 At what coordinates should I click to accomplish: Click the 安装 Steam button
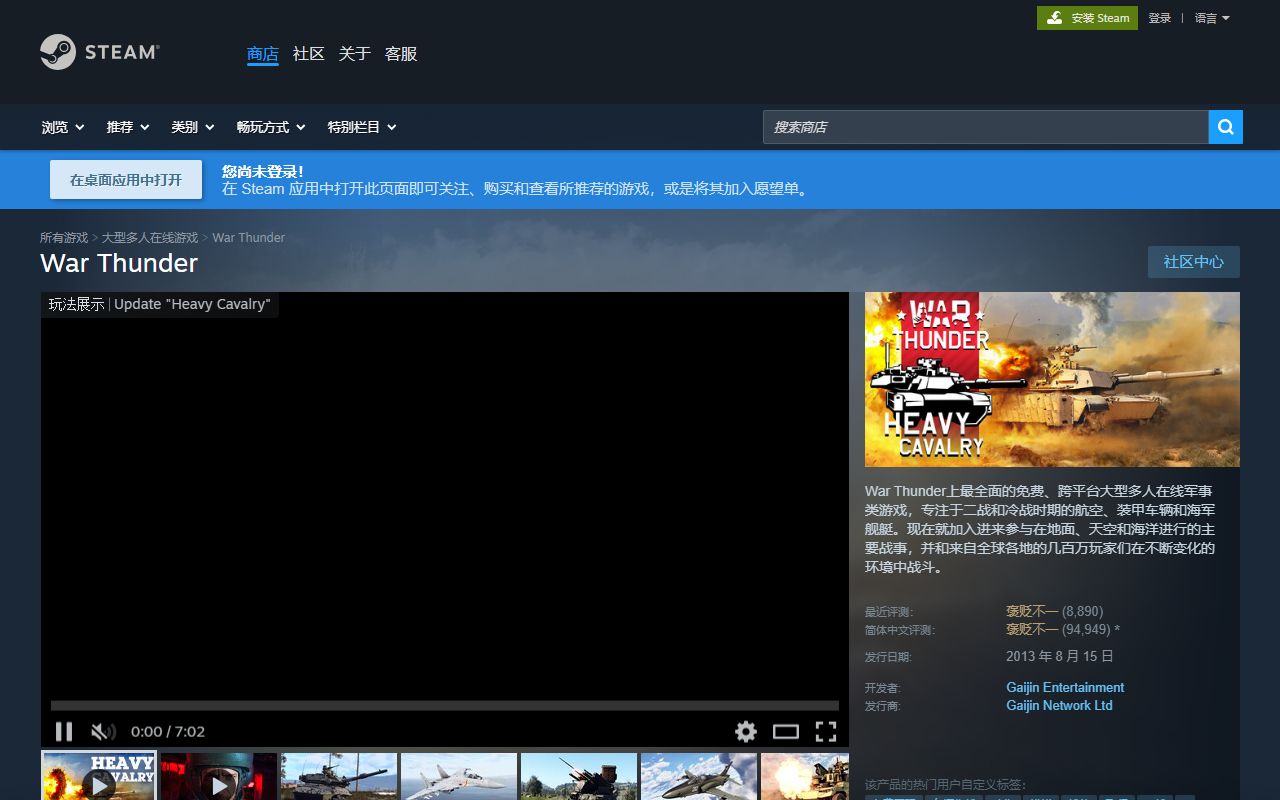[x=1087, y=18]
